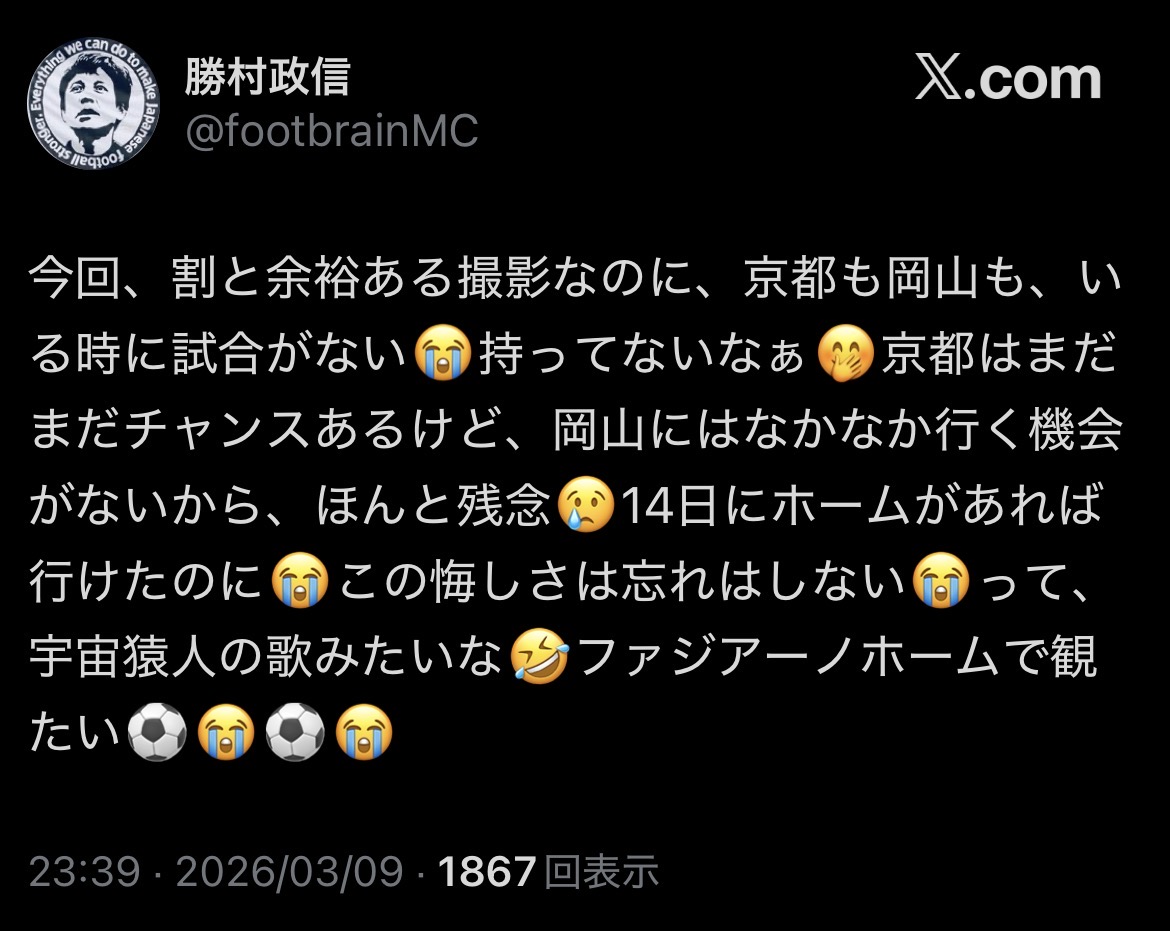1170x931 pixels.
Task: Click the X.com logo
Action: pyautogui.click(x=1008, y=78)
